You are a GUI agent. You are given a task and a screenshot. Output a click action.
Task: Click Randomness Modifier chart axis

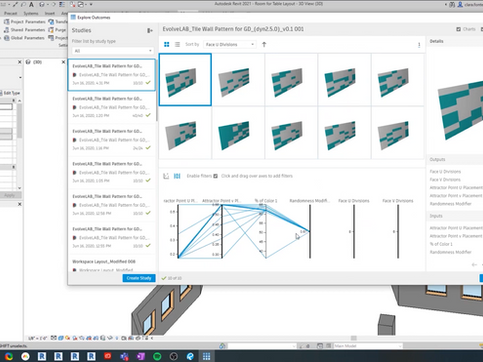pyautogui.click(x=310, y=232)
